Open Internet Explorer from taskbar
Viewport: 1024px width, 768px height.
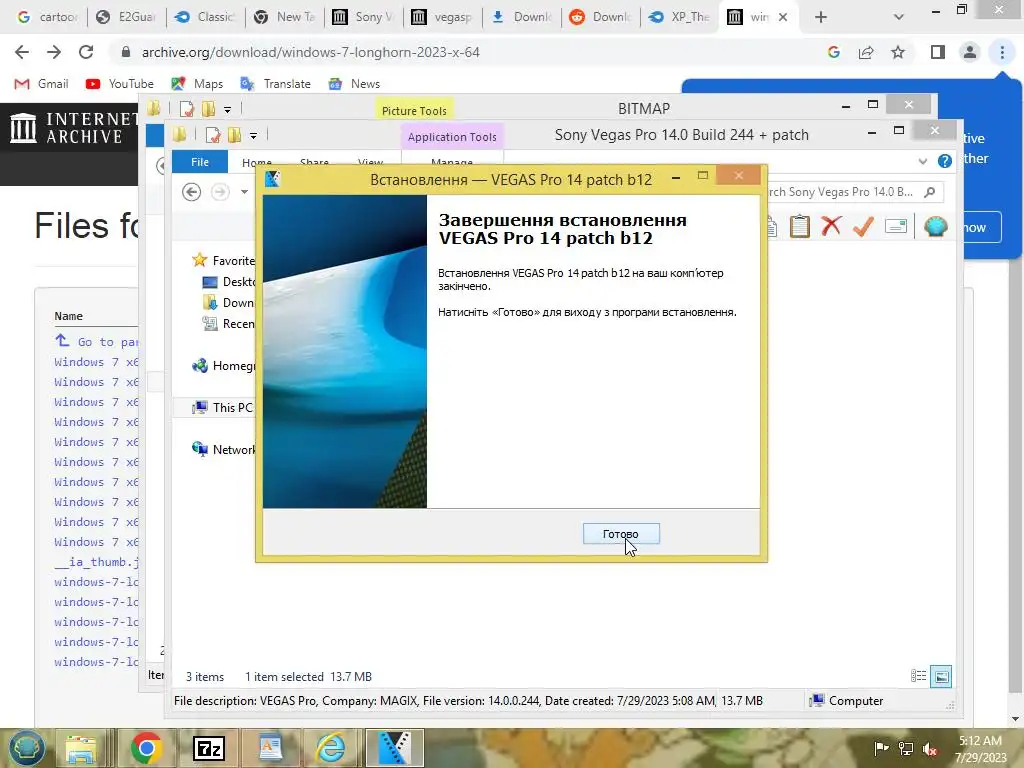point(330,748)
